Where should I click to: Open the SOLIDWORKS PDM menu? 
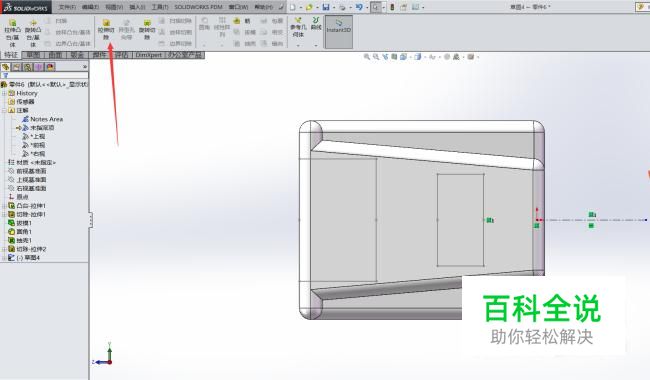point(199,7)
